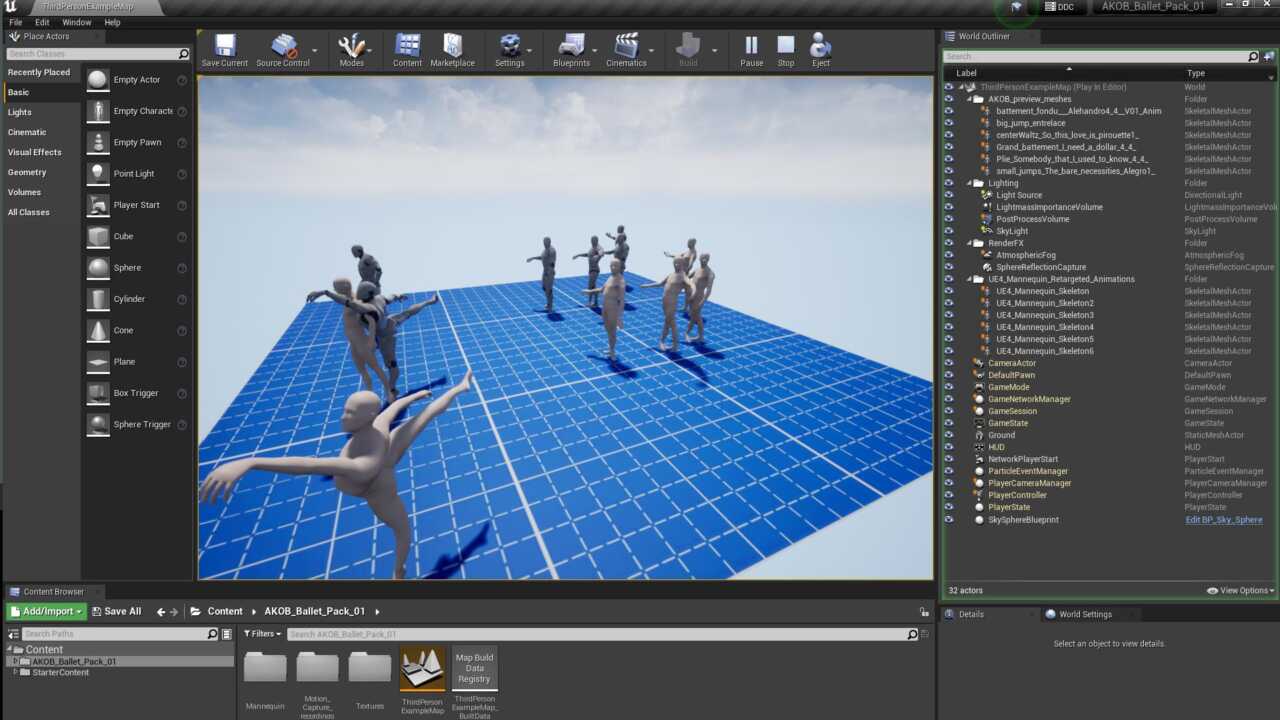Viewport: 1280px width, 720px height.
Task: Select the Sphere primitive
Action: [137, 267]
